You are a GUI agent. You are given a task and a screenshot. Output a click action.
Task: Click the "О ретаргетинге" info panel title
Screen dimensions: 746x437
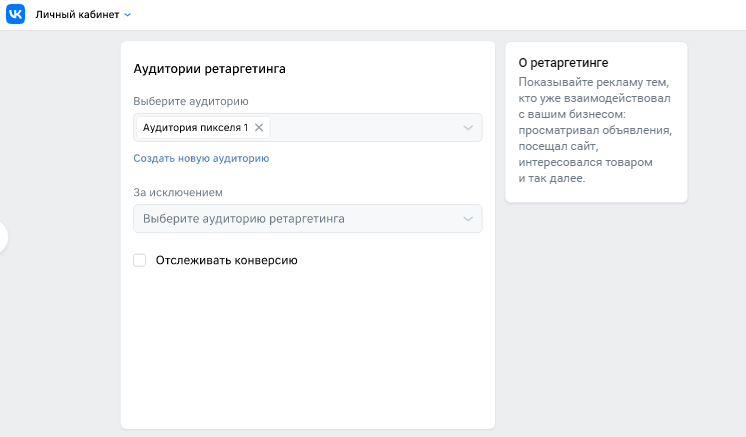tap(563, 62)
